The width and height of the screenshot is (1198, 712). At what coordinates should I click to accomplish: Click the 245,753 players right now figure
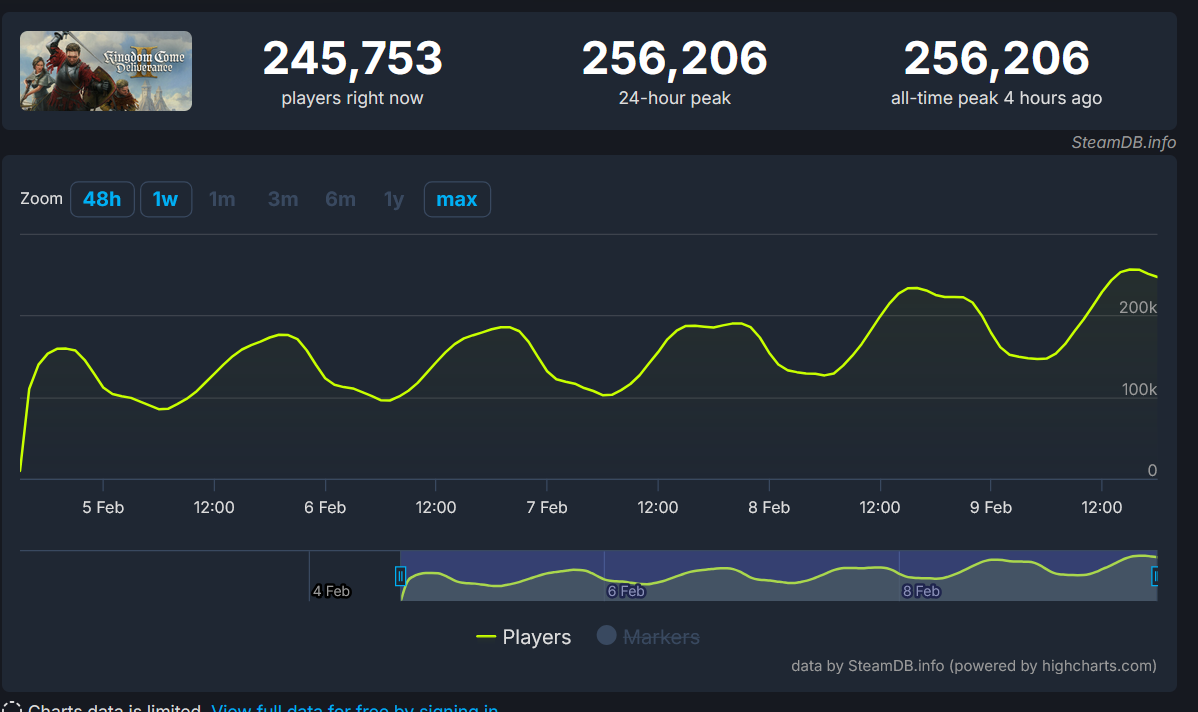point(352,58)
